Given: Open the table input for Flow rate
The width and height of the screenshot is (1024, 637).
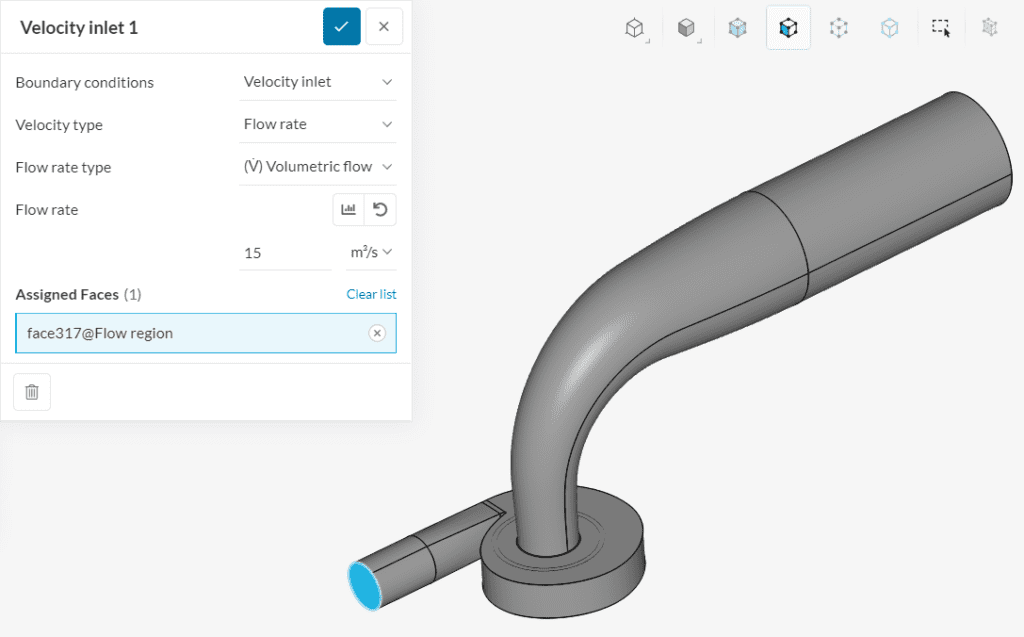Looking at the screenshot, I should pyautogui.click(x=346, y=209).
